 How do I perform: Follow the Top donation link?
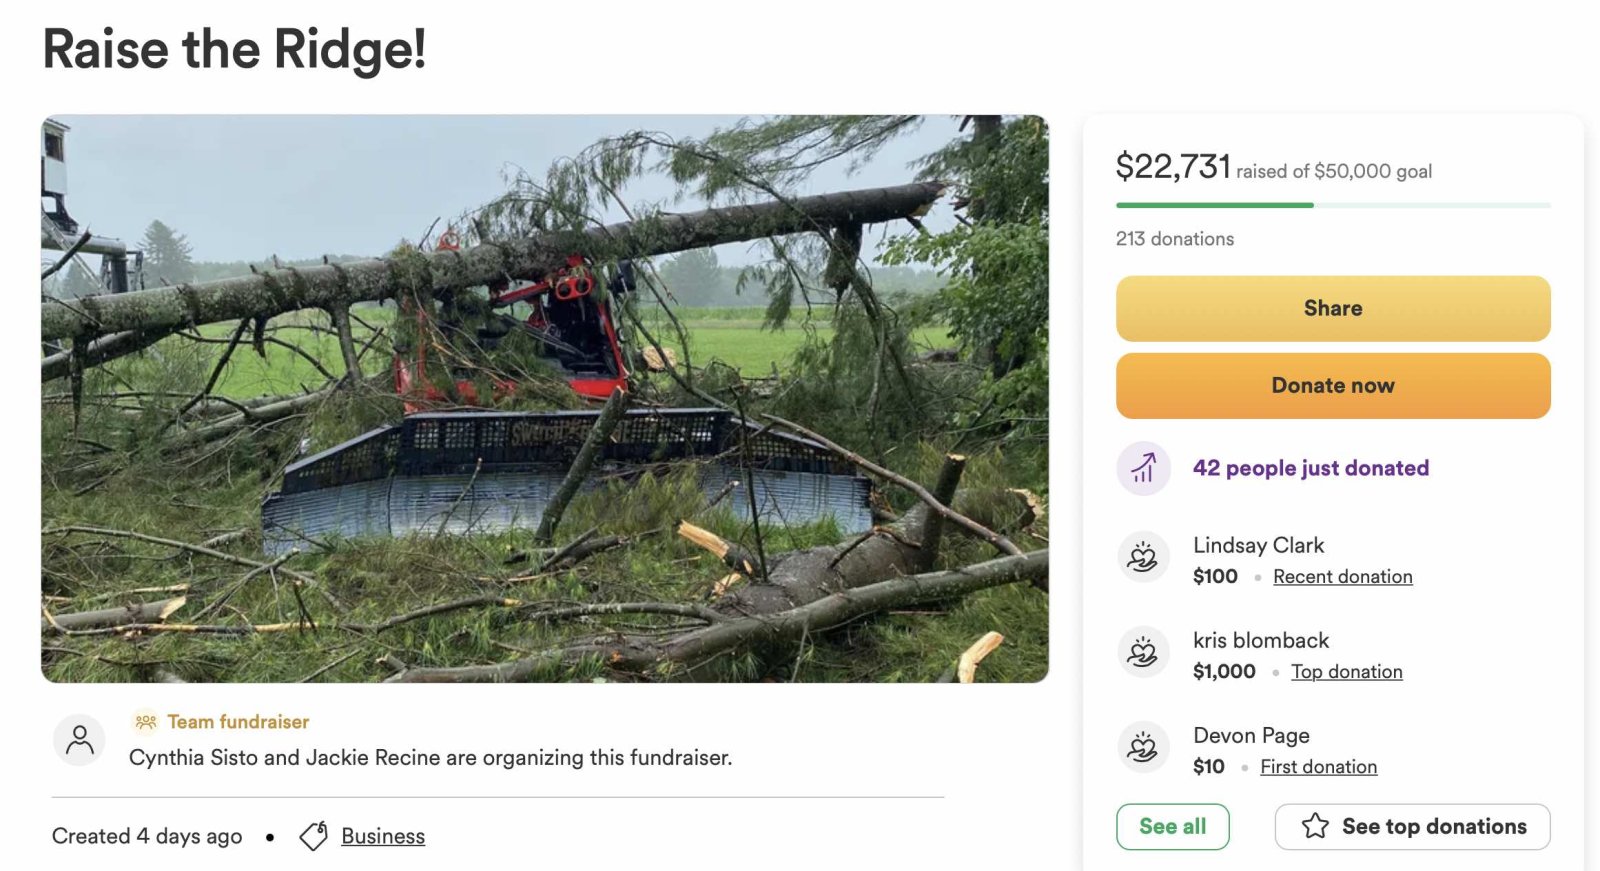pos(1346,672)
